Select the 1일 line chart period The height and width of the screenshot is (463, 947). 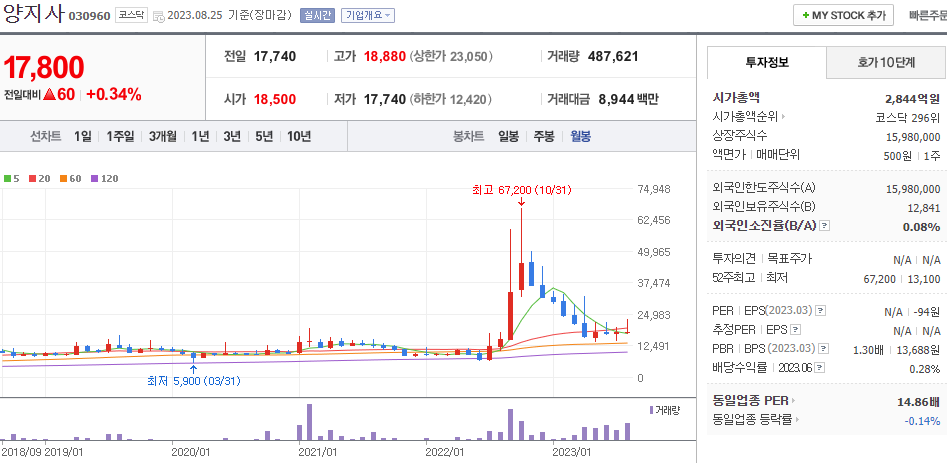(83, 136)
